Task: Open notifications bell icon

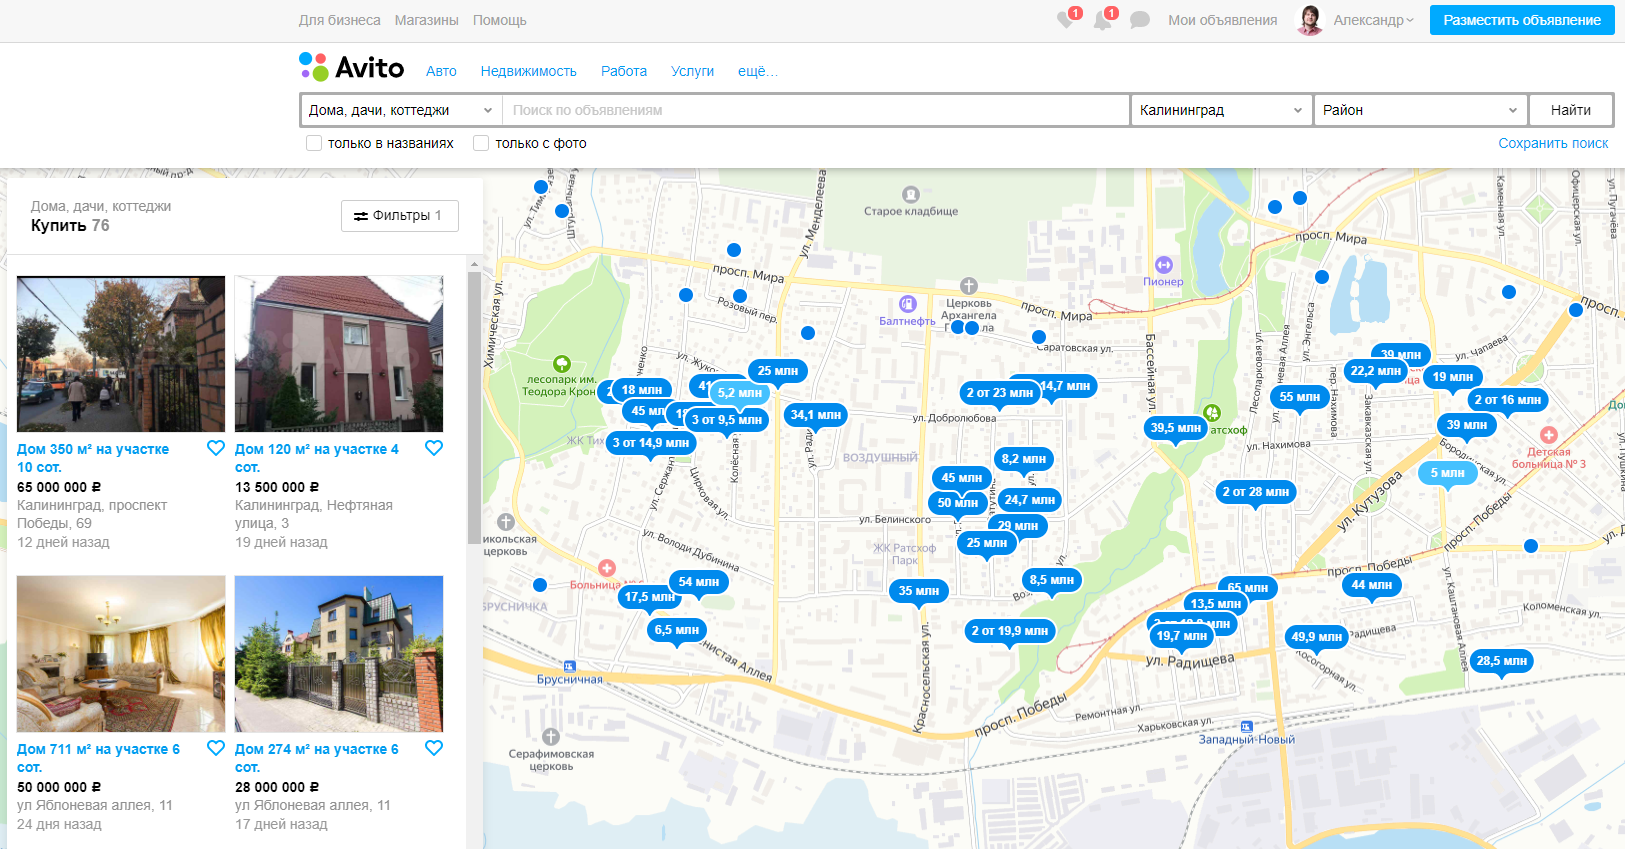Action: (x=1102, y=20)
